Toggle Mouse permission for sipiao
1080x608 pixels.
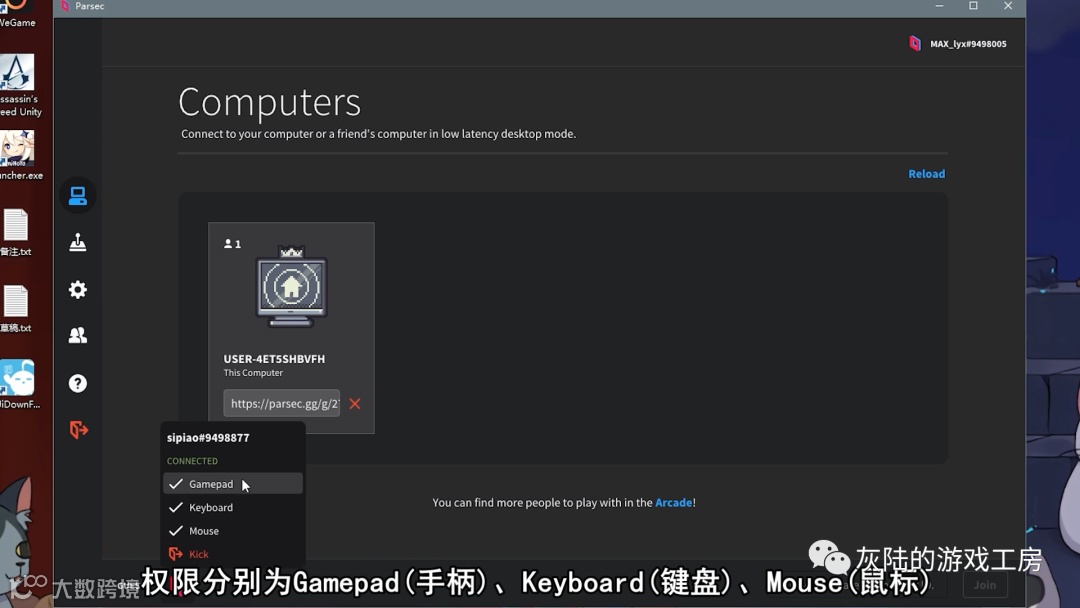(x=233, y=531)
